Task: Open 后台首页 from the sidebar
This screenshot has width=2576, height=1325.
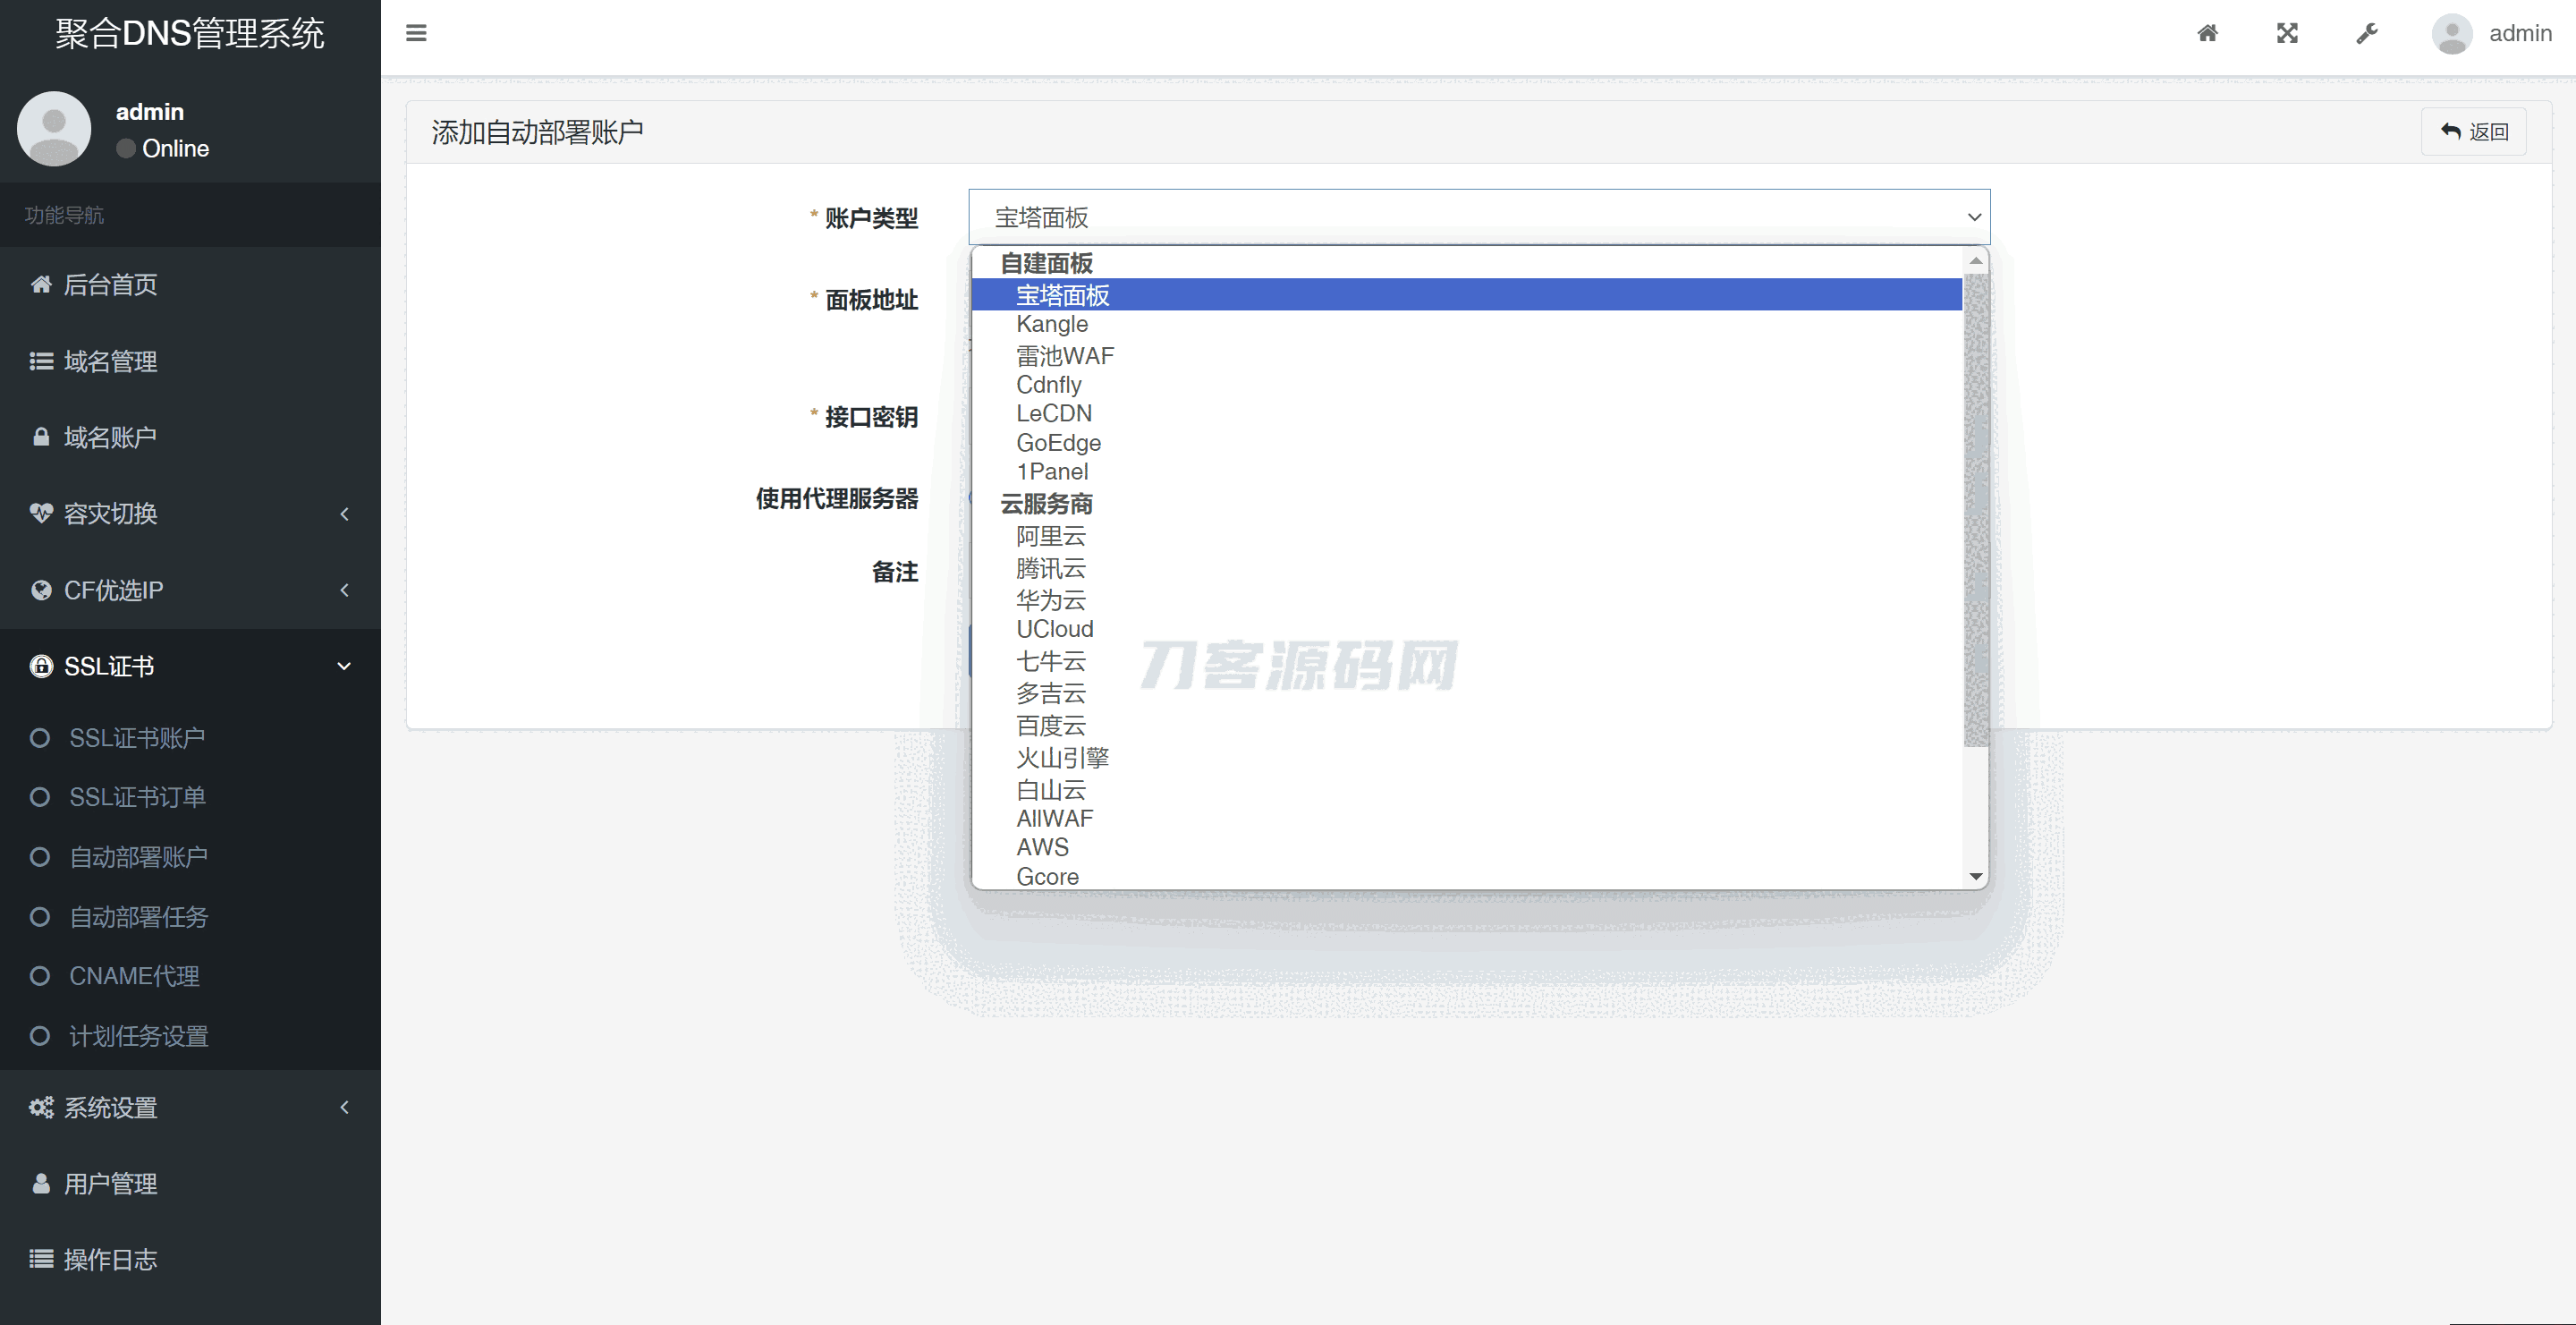Action: (110, 285)
